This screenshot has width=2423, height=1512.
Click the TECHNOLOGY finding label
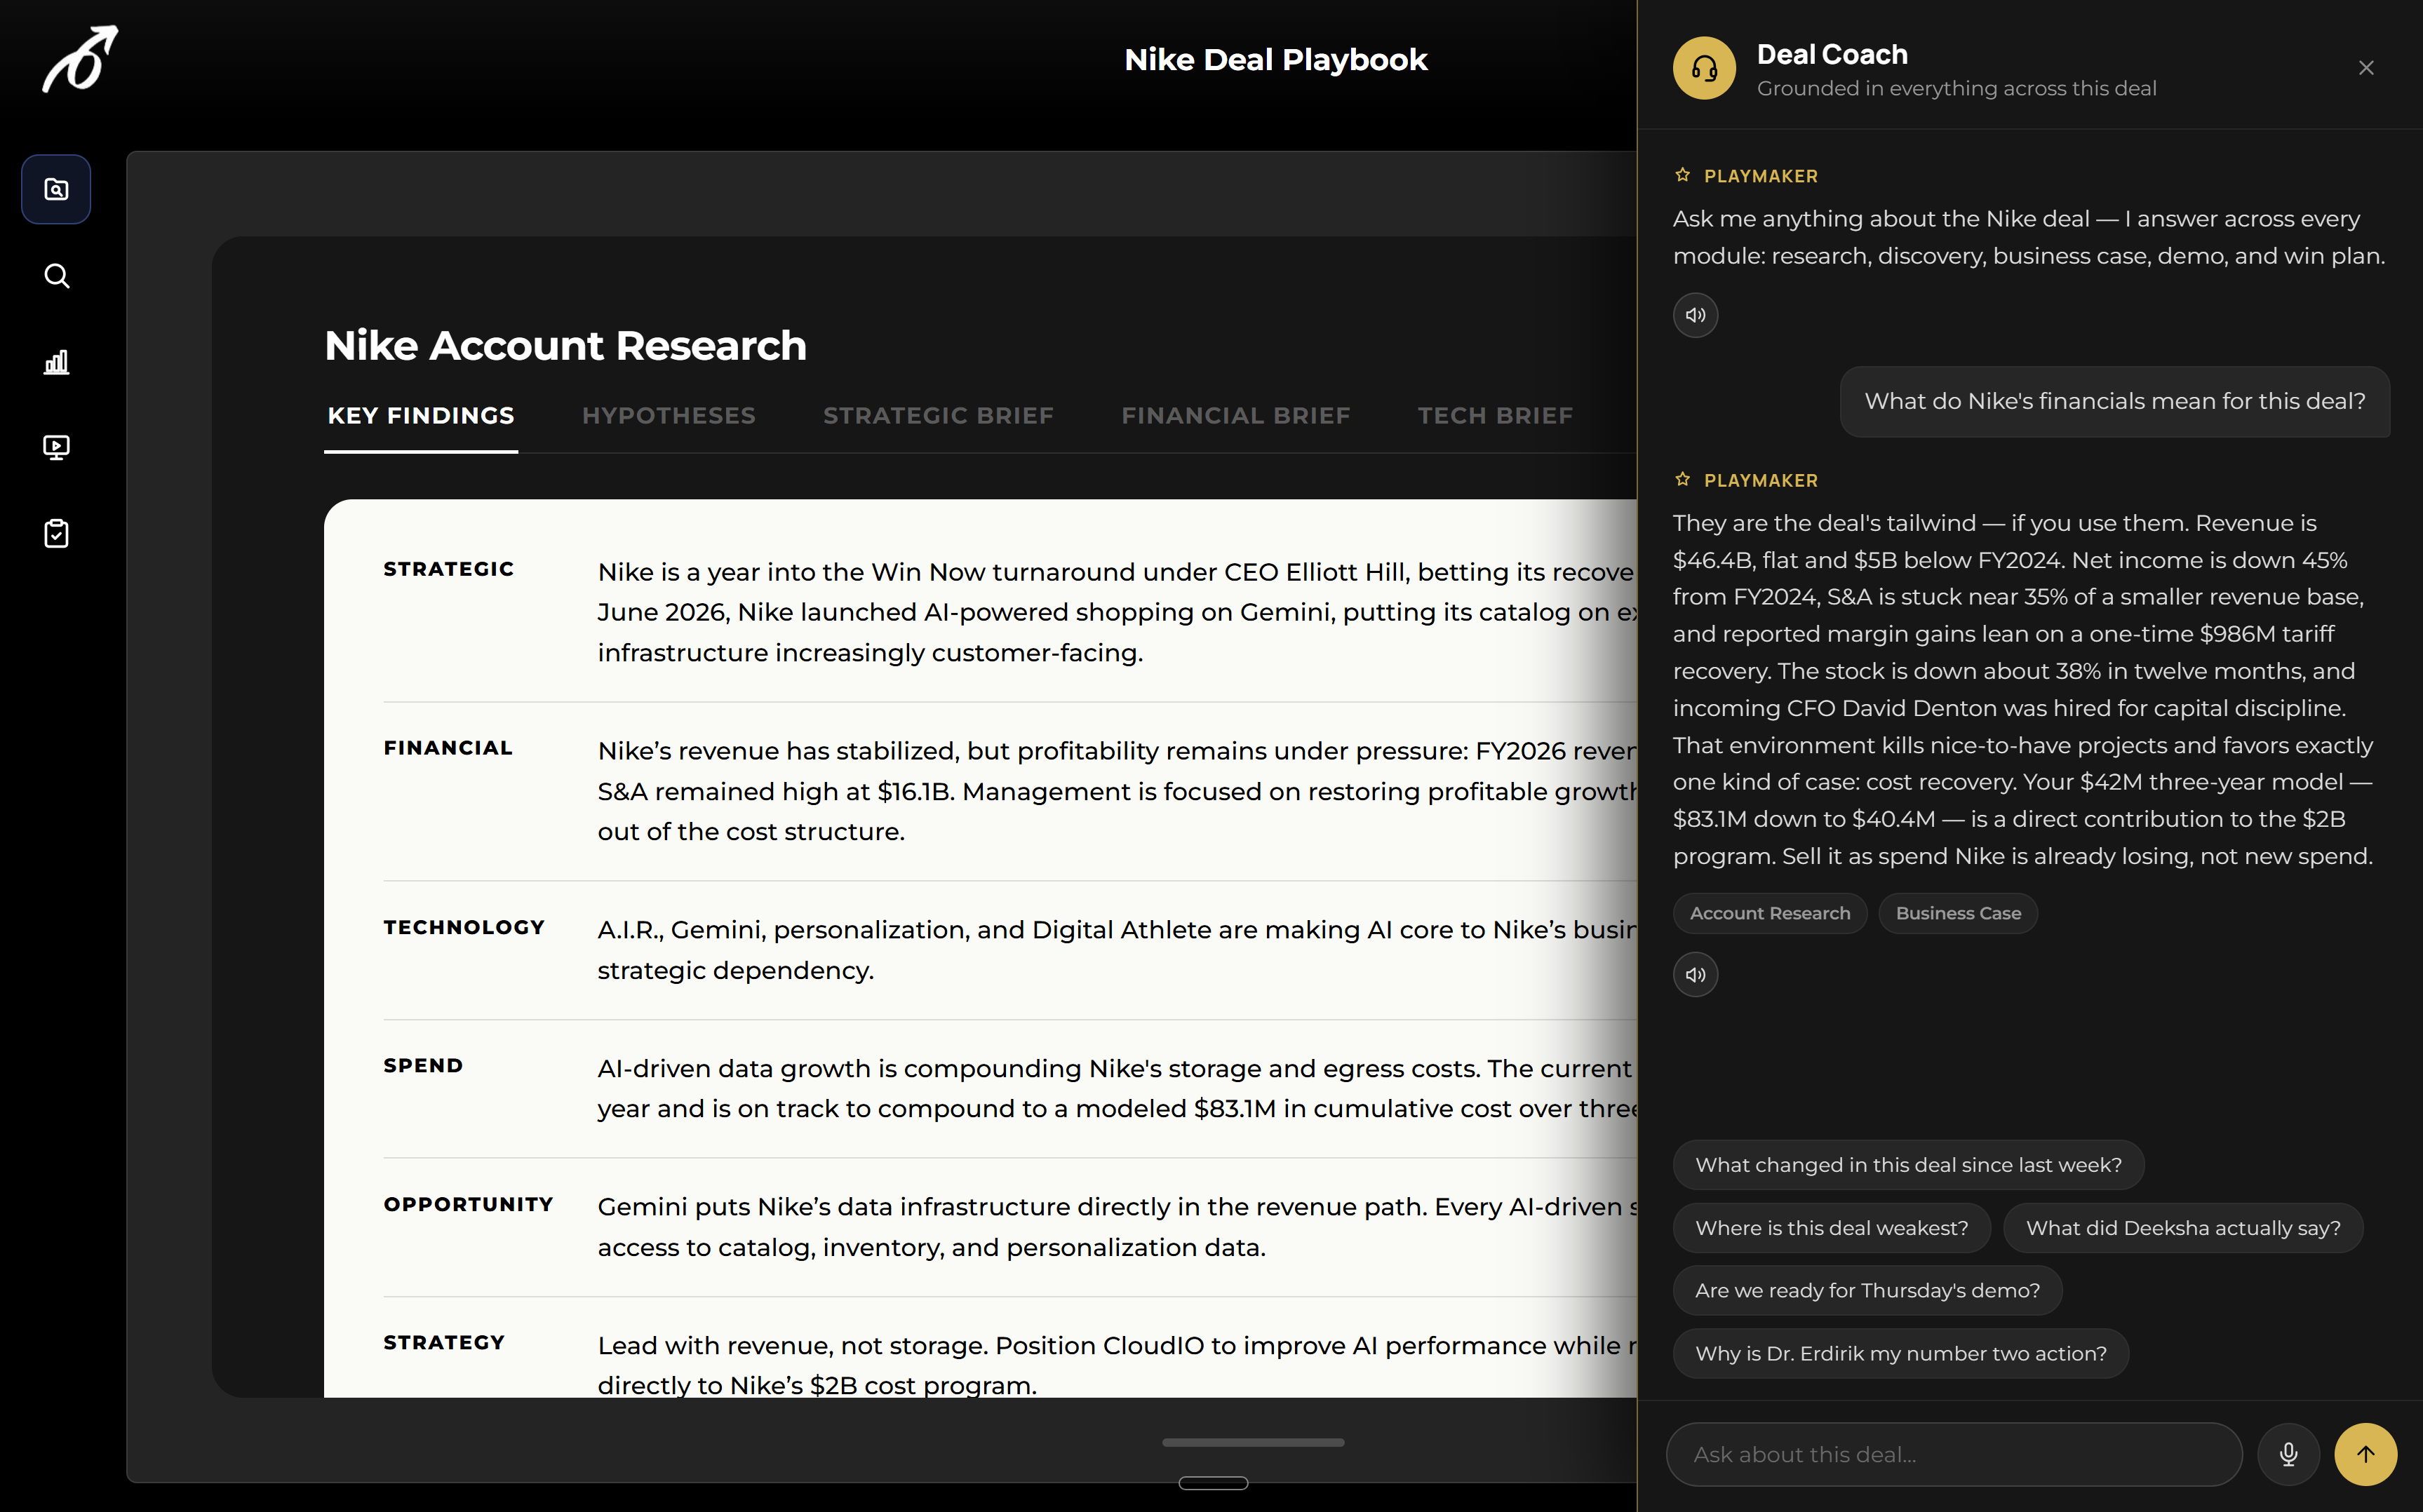tap(464, 927)
